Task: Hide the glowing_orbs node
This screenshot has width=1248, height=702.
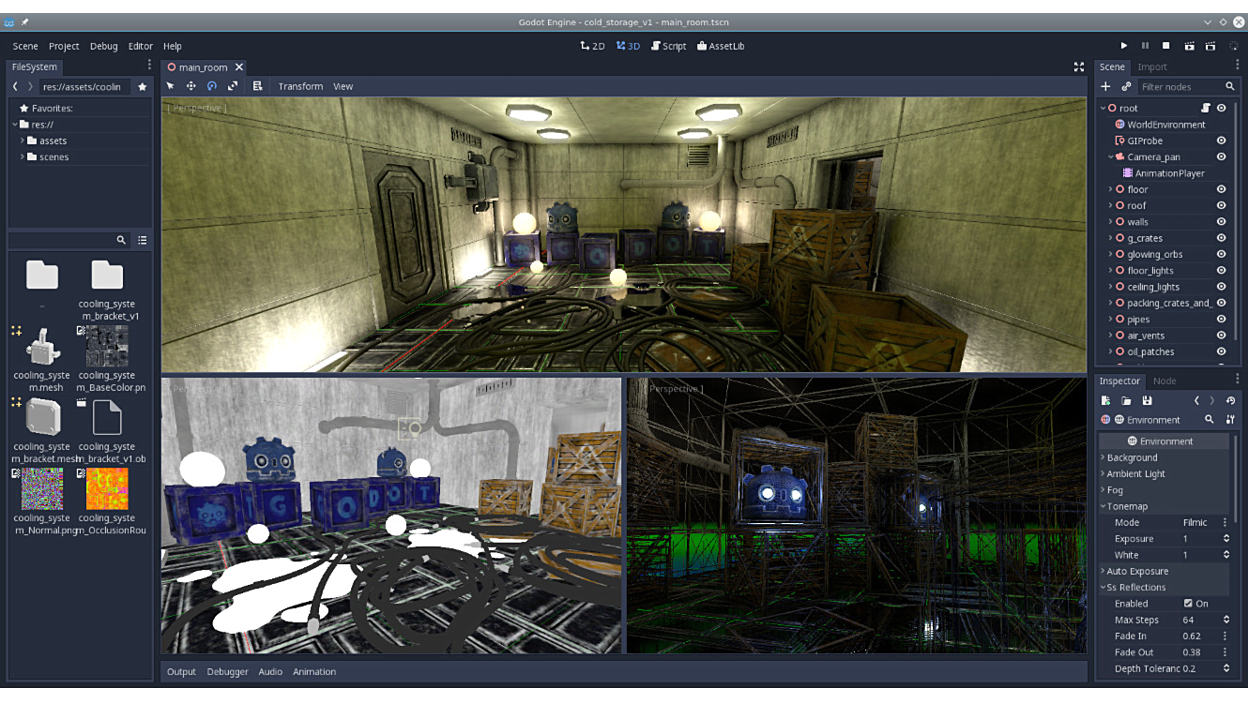Action: 1221,254
